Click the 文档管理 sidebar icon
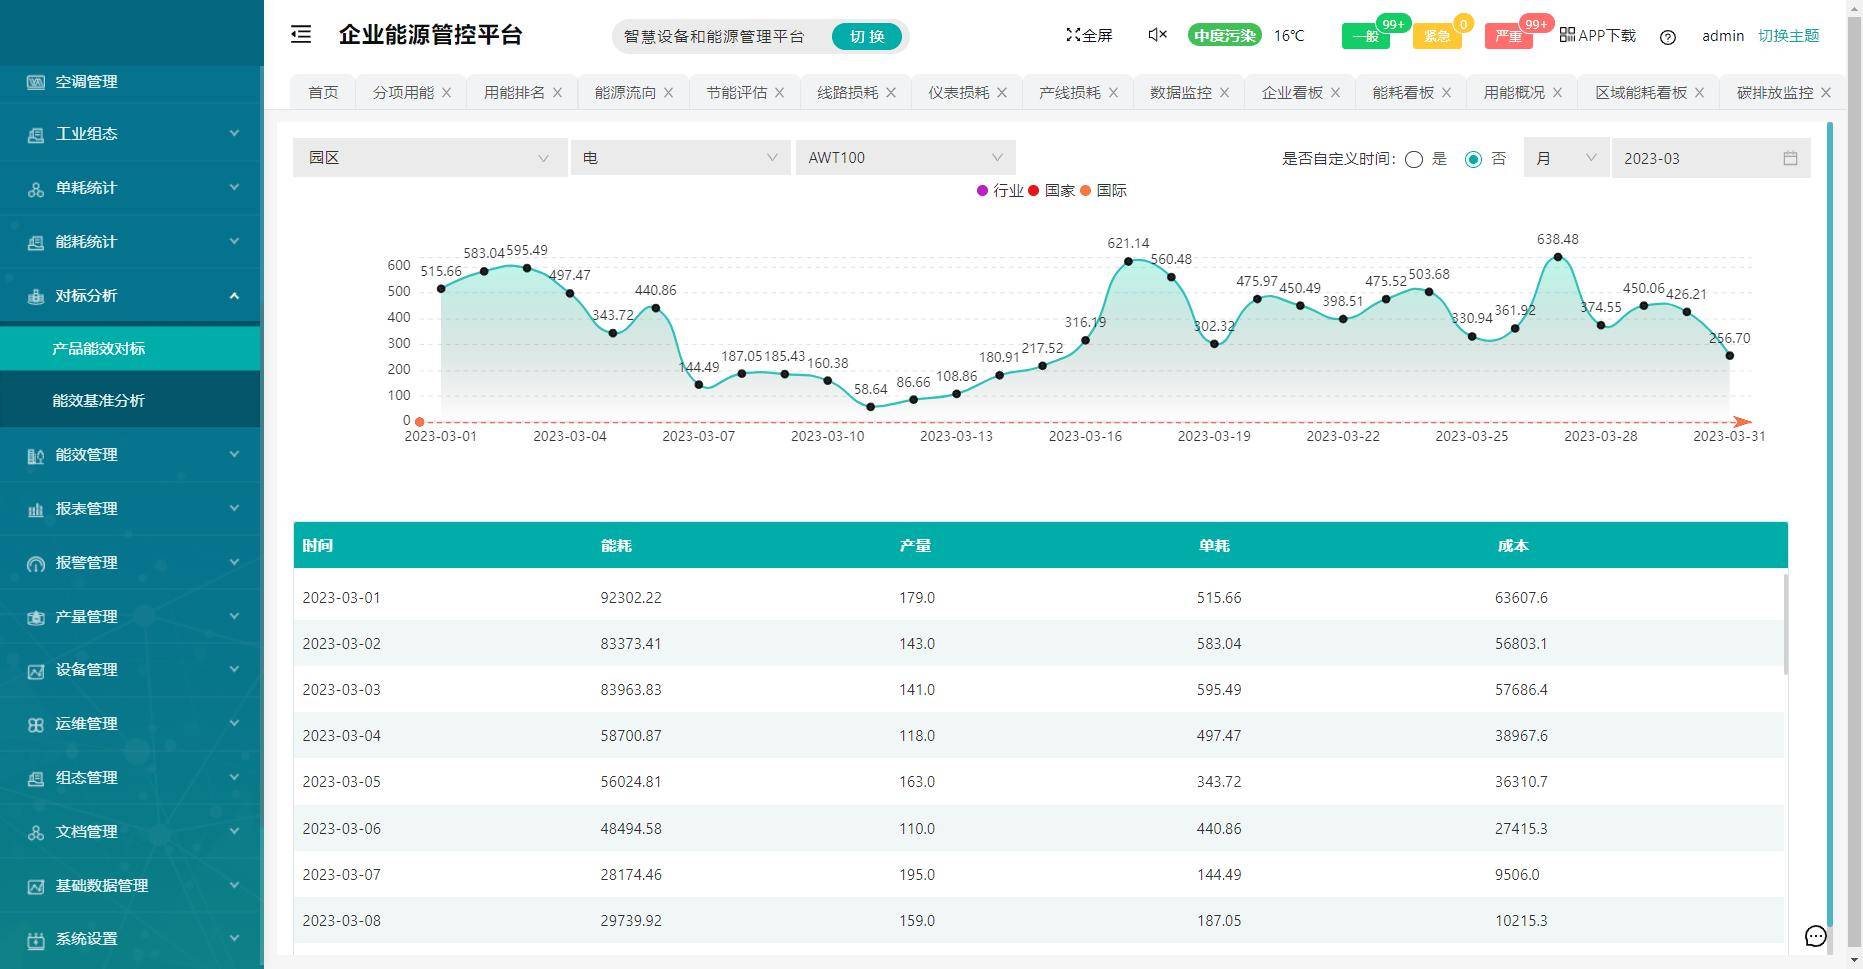This screenshot has width=1863, height=969. tap(36, 832)
